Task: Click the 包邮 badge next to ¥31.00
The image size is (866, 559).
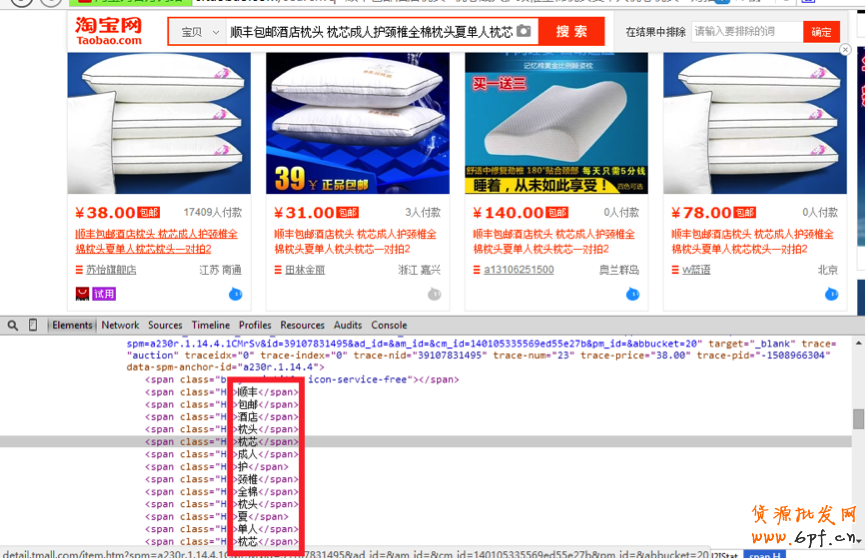Action: (x=347, y=213)
